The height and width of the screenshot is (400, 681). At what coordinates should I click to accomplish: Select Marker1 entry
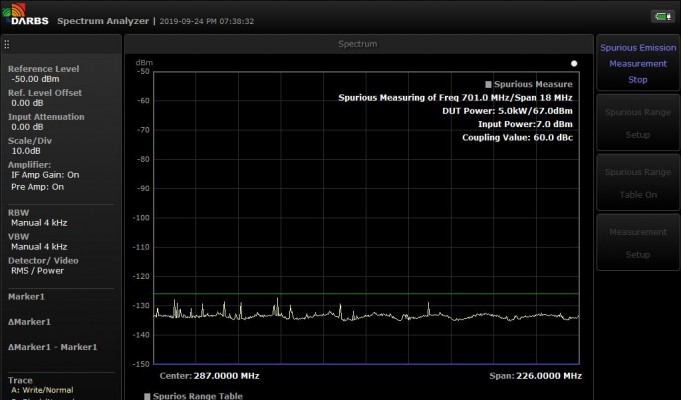click(26, 297)
